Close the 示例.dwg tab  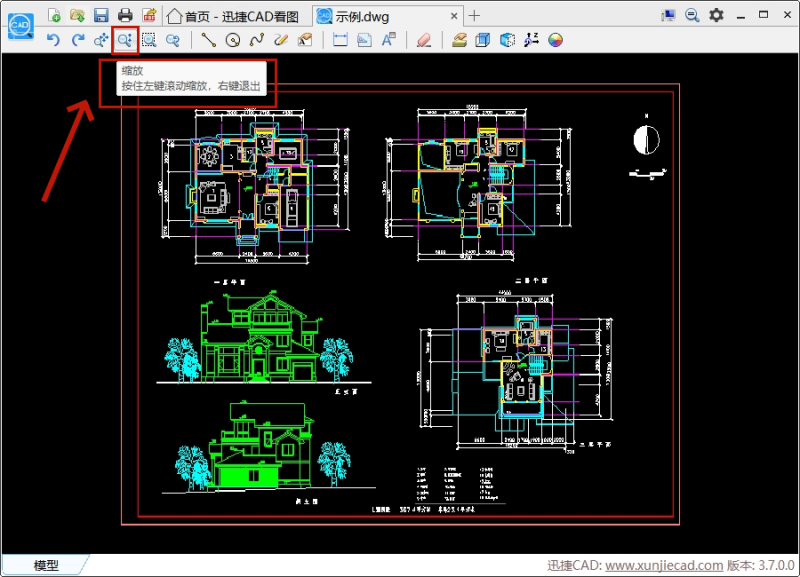[454, 16]
